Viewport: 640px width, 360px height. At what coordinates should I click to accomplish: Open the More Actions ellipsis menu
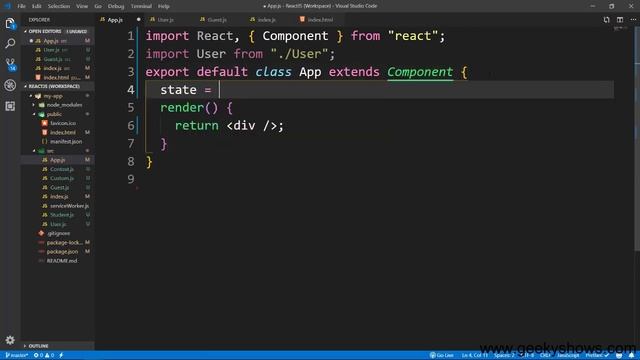coord(633,20)
